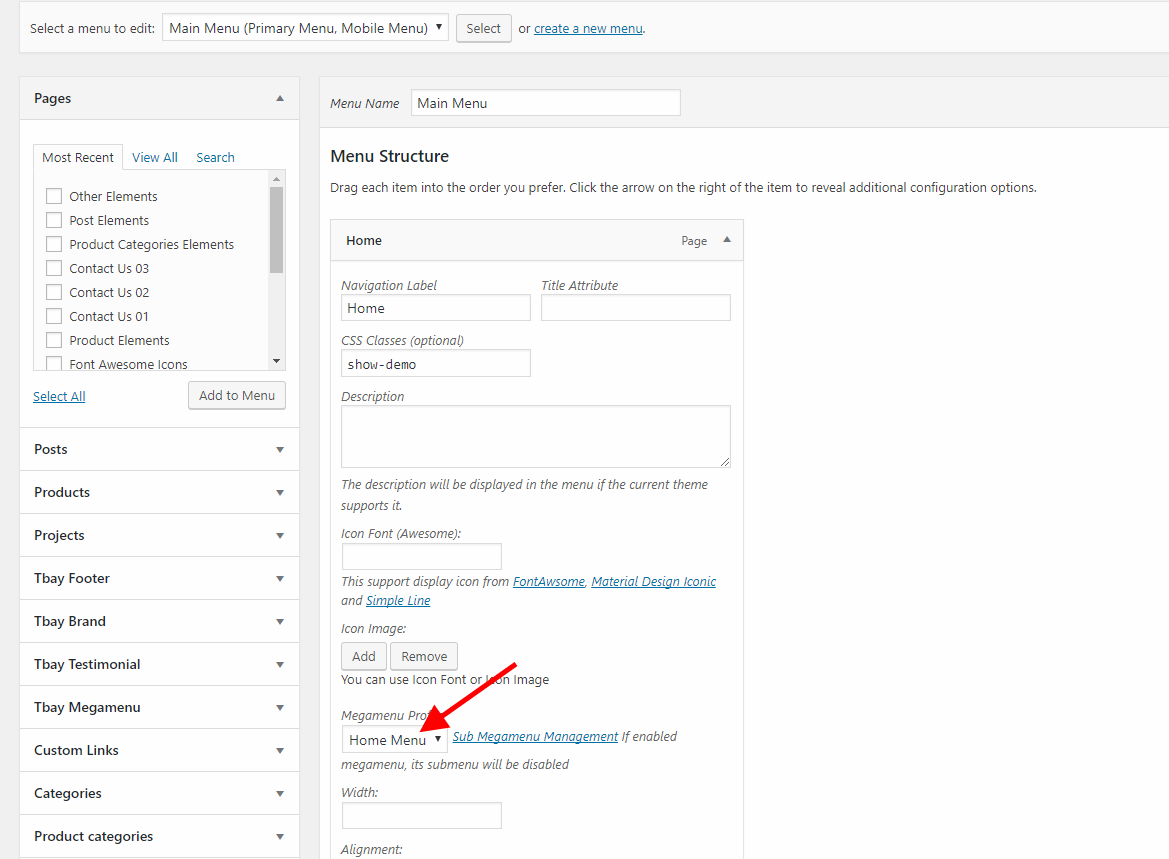This screenshot has width=1169, height=859.
Task: Click the CSS Classes input field
Action: click(x=435, y=364)
